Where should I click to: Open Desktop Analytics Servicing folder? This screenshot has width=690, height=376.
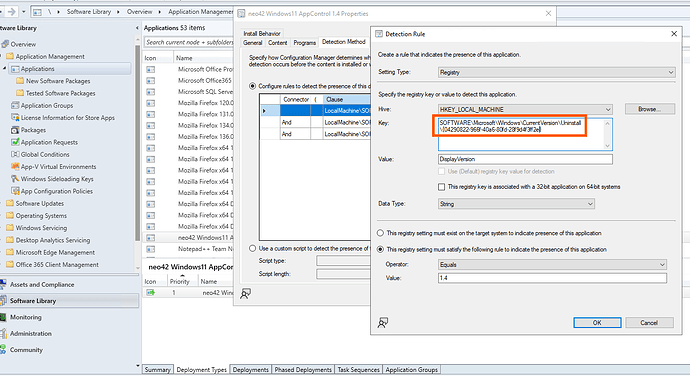coord(53,240)
